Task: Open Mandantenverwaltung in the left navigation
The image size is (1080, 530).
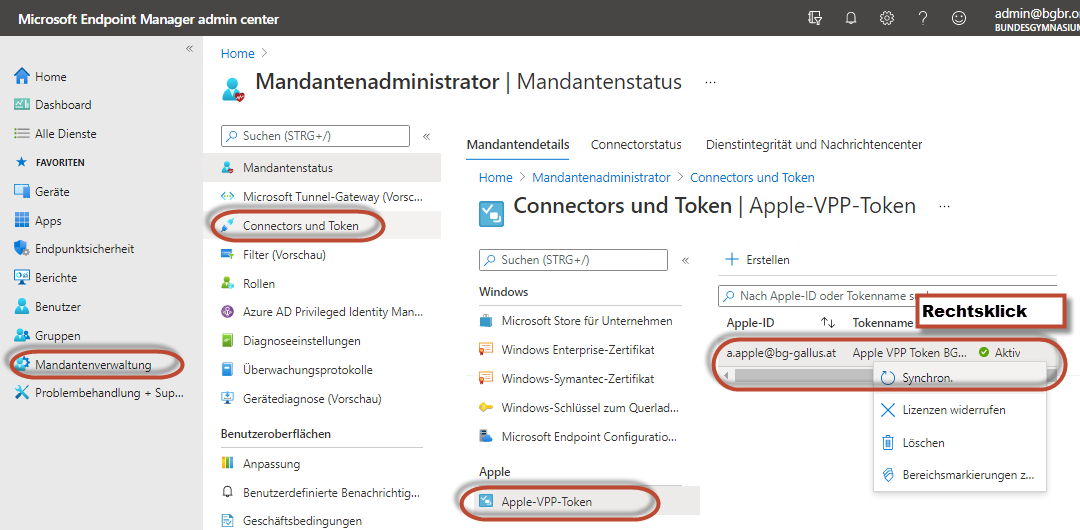Action: pos(93,364)
